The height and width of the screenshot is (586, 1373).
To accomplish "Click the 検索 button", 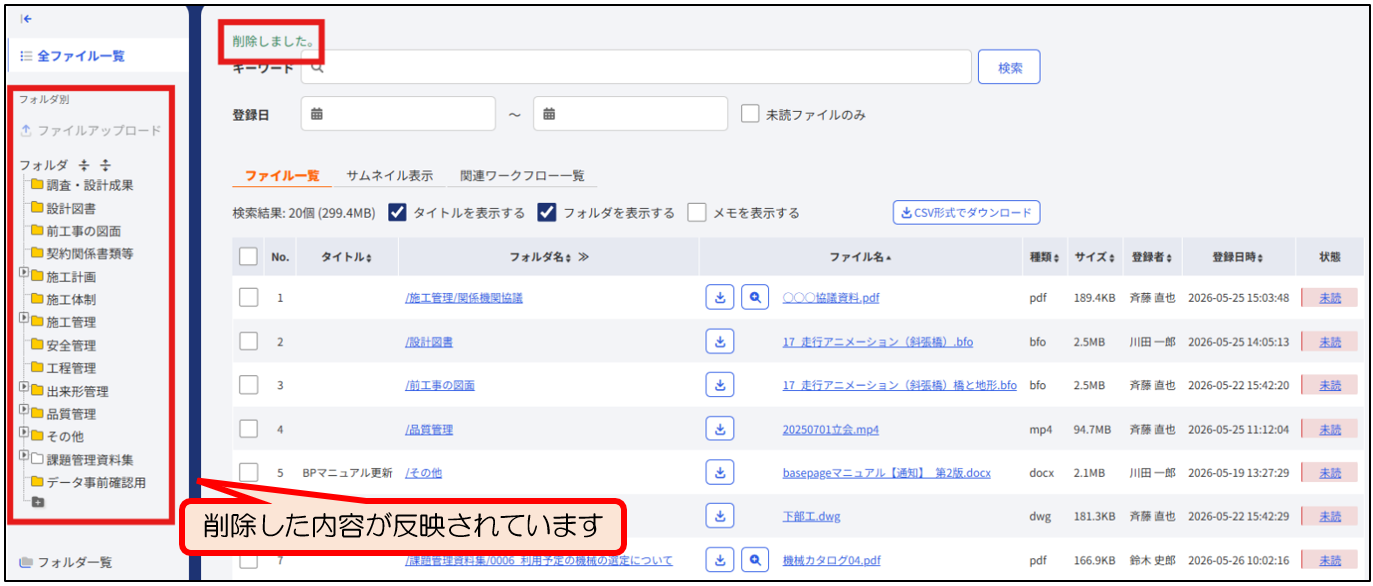I will 1009,67.
